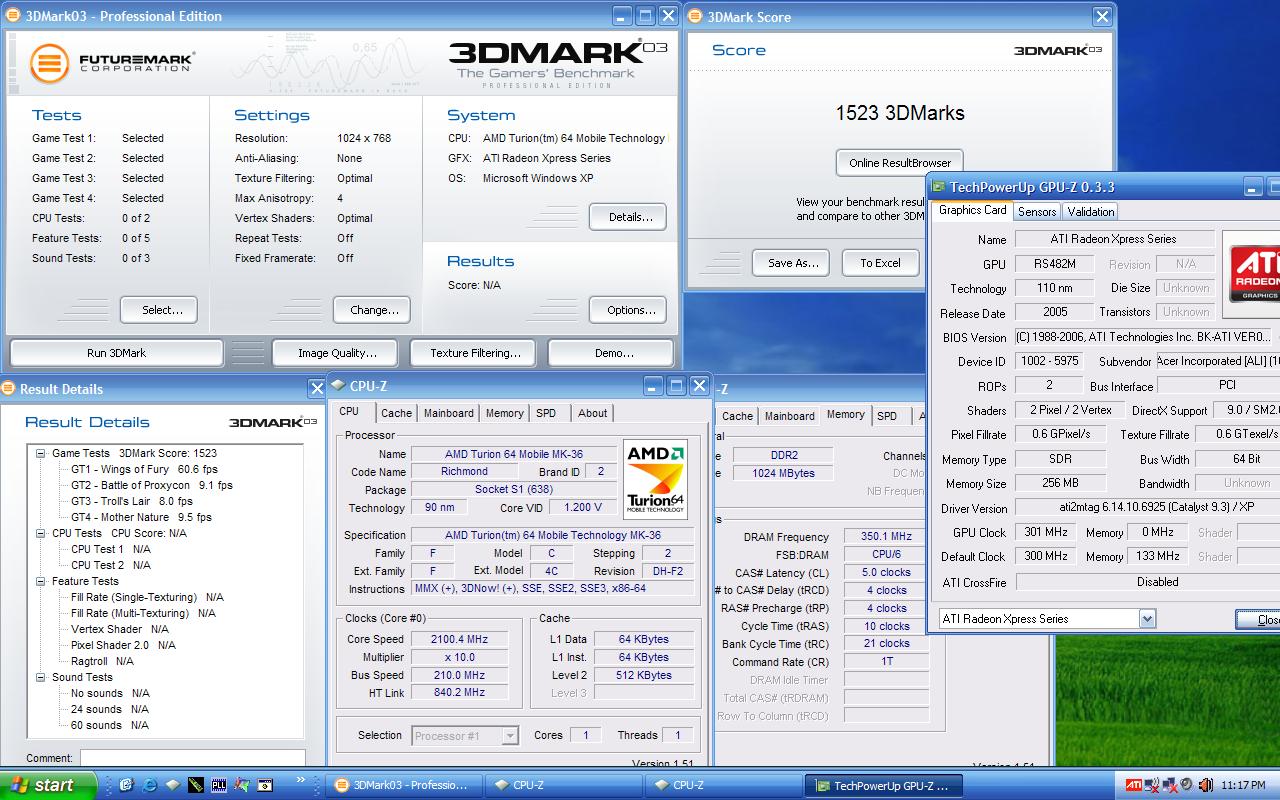
Task: Click the ATI tray icon
Action: 1134,785
